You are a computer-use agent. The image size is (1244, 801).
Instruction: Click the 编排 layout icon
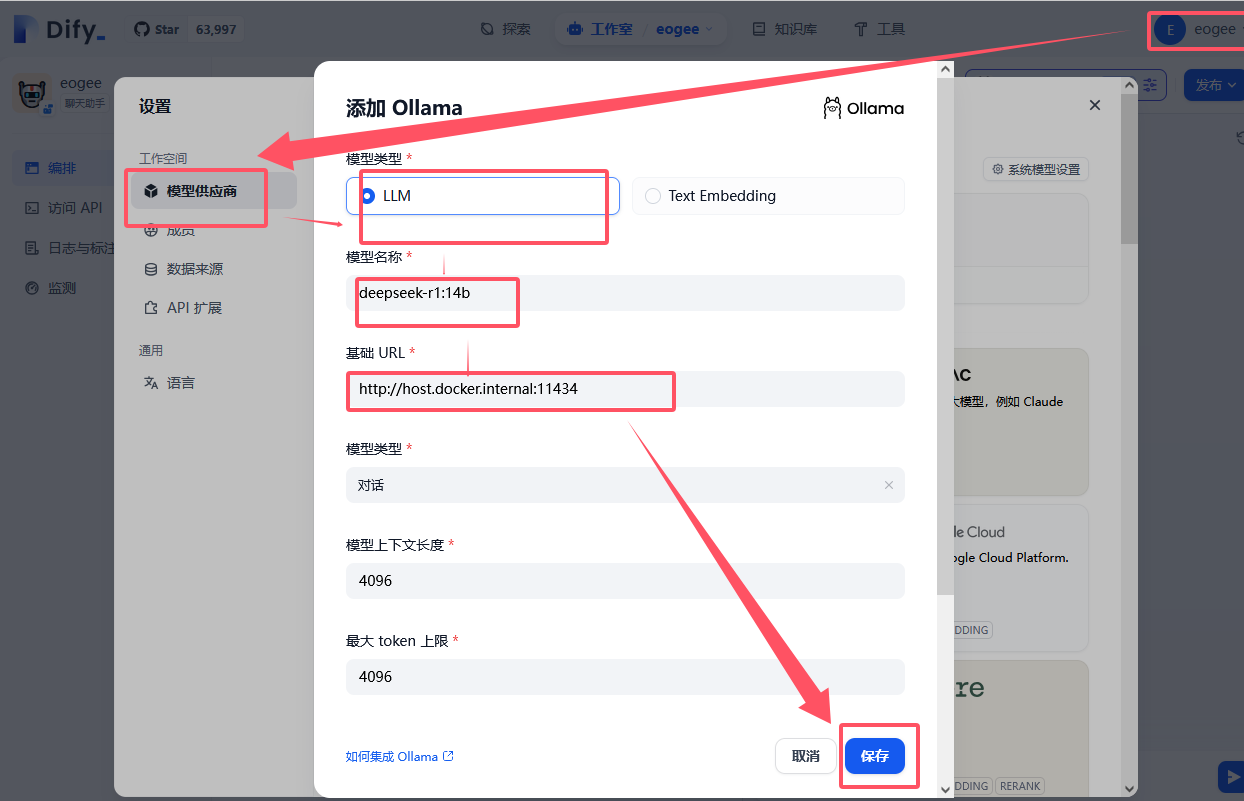(x=32, y=168)
